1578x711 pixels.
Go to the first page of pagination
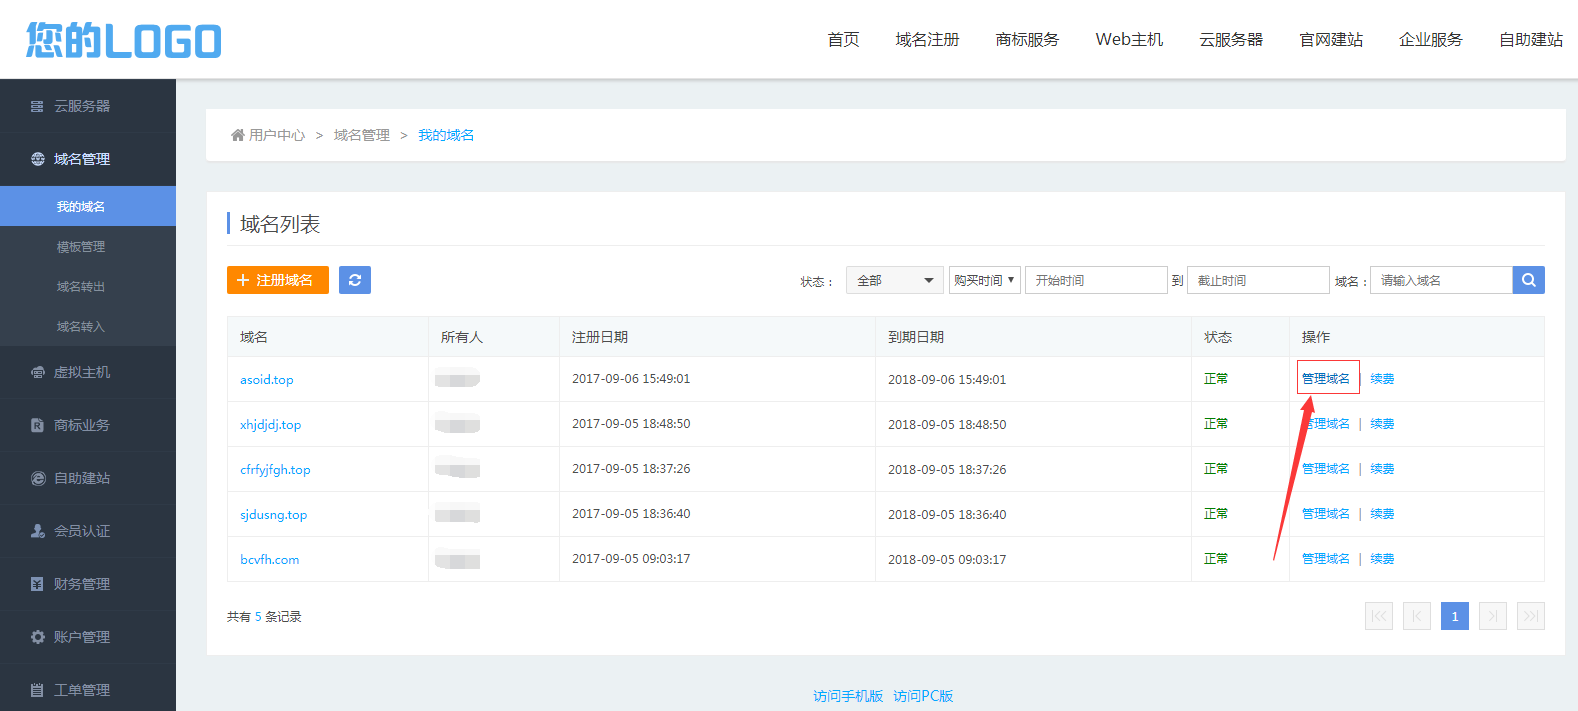click(1379, 616)
